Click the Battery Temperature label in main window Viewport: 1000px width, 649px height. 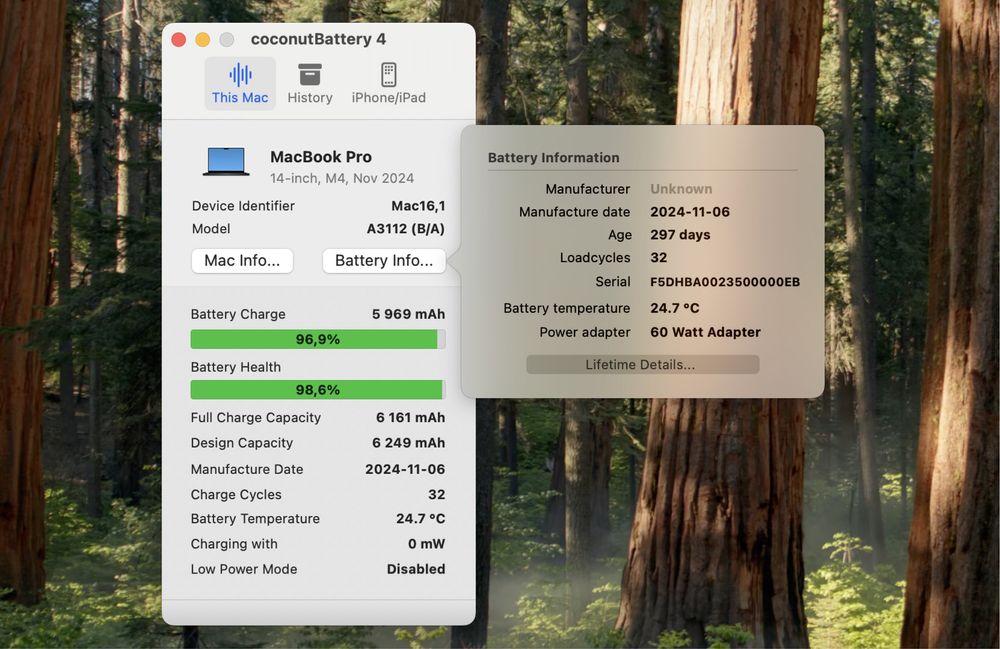tap(255, 519)
